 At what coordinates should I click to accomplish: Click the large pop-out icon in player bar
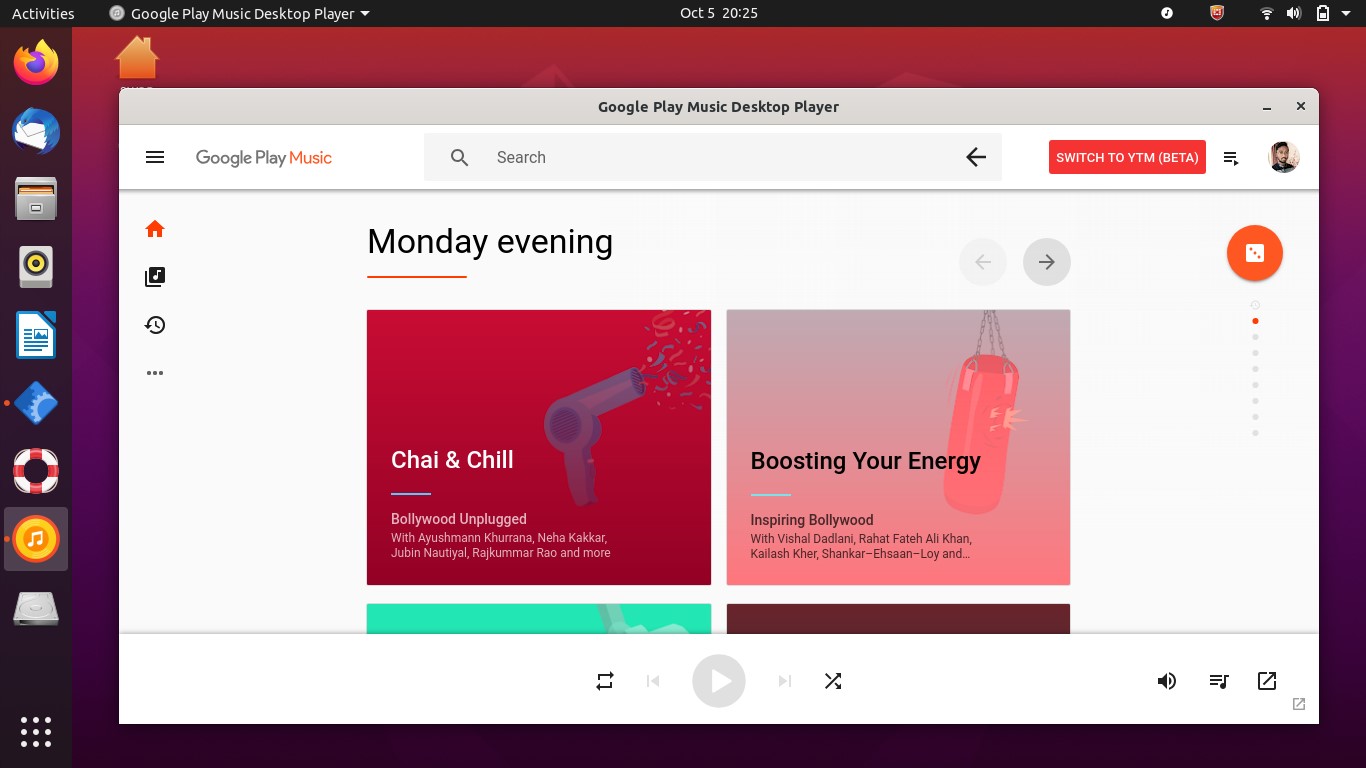pos(1267,681)
